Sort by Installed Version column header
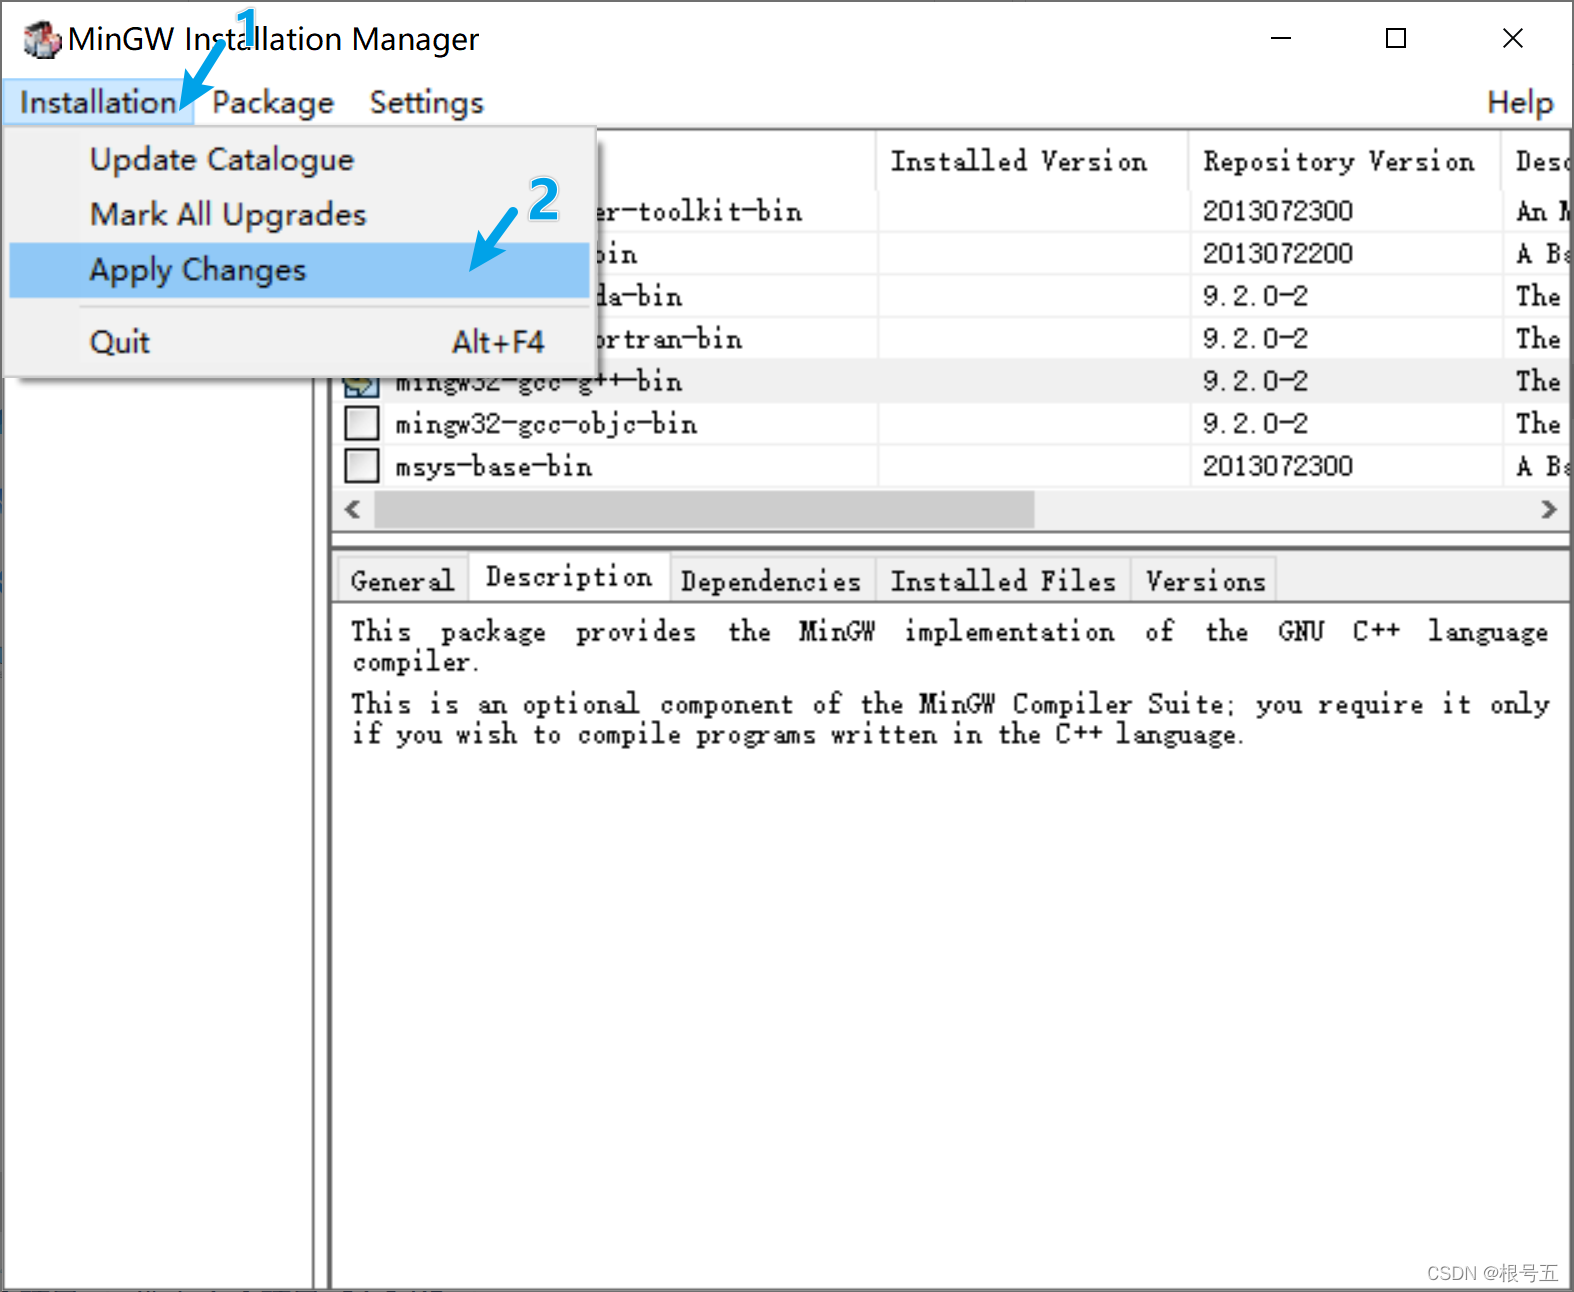The height and width of the screenshot is (1292, 1574). (1031, 161)
